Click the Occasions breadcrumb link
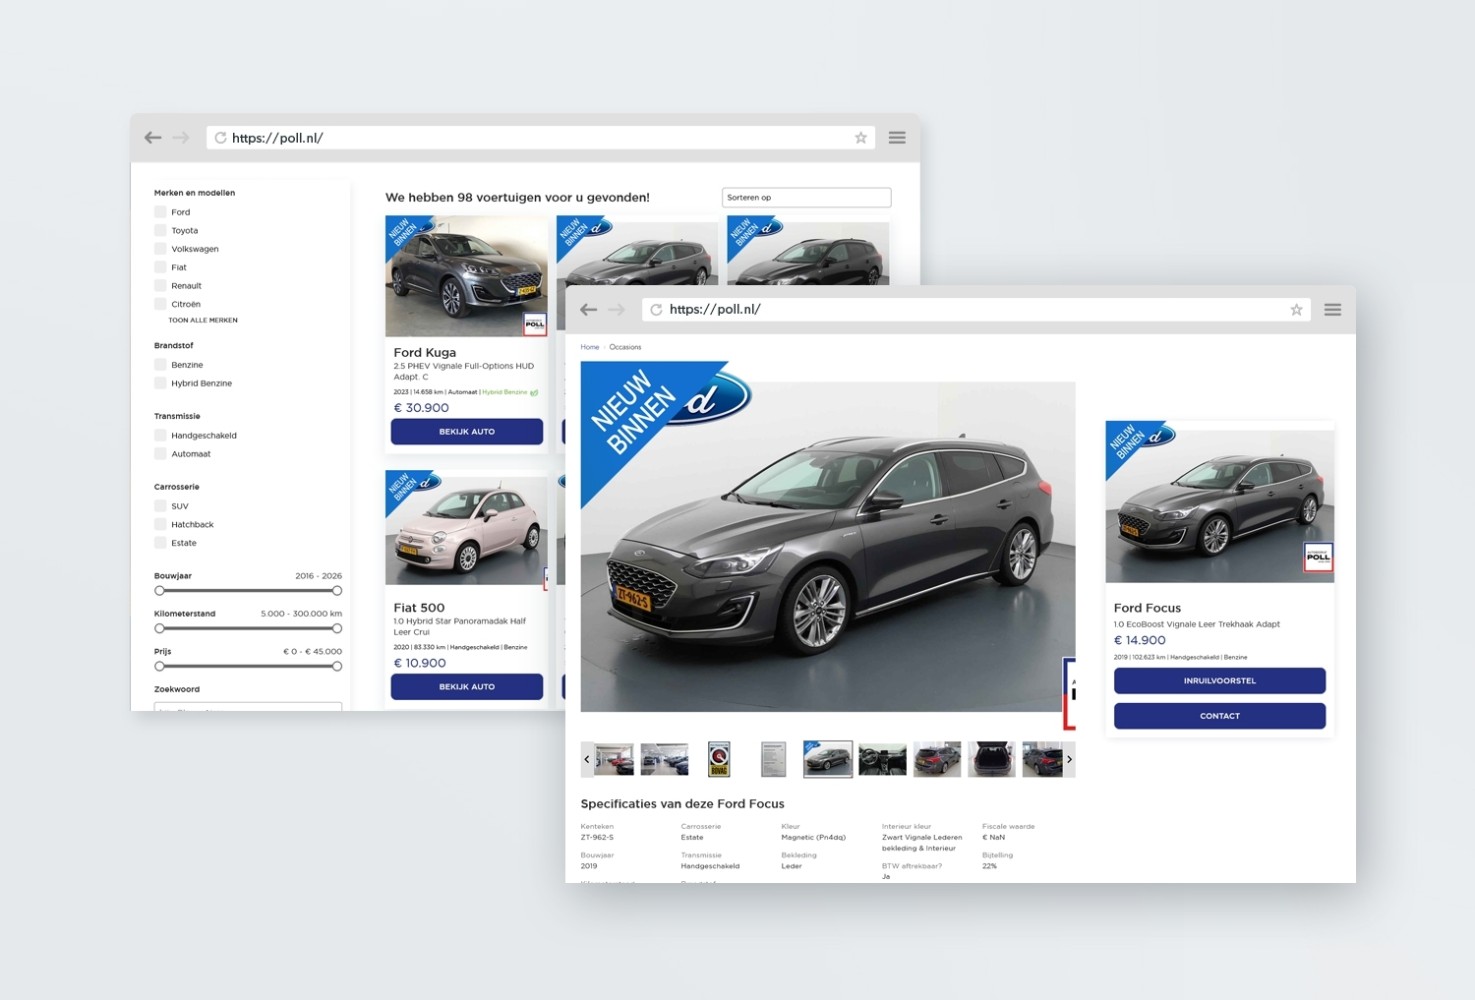Image resolution: width=1475 pixels, height=1000 pixels. [x=625, y=347]
